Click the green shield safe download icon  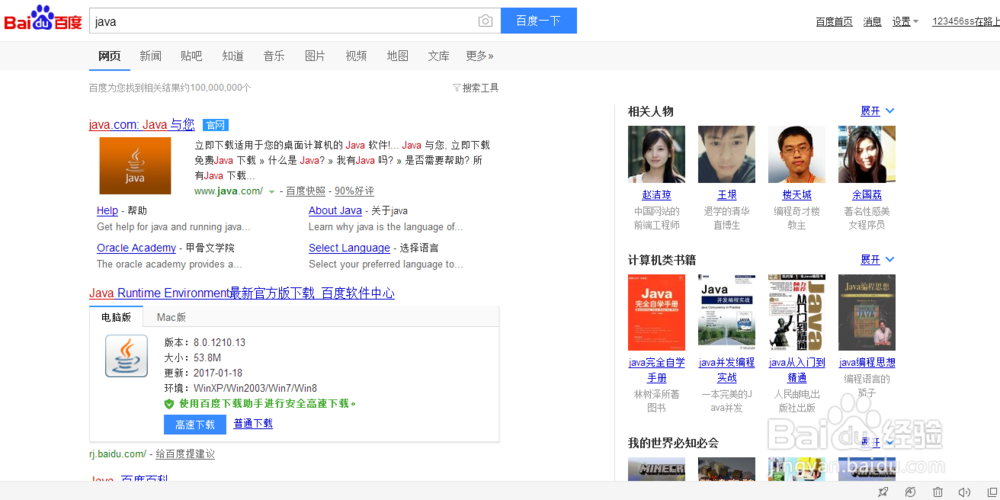169,404
